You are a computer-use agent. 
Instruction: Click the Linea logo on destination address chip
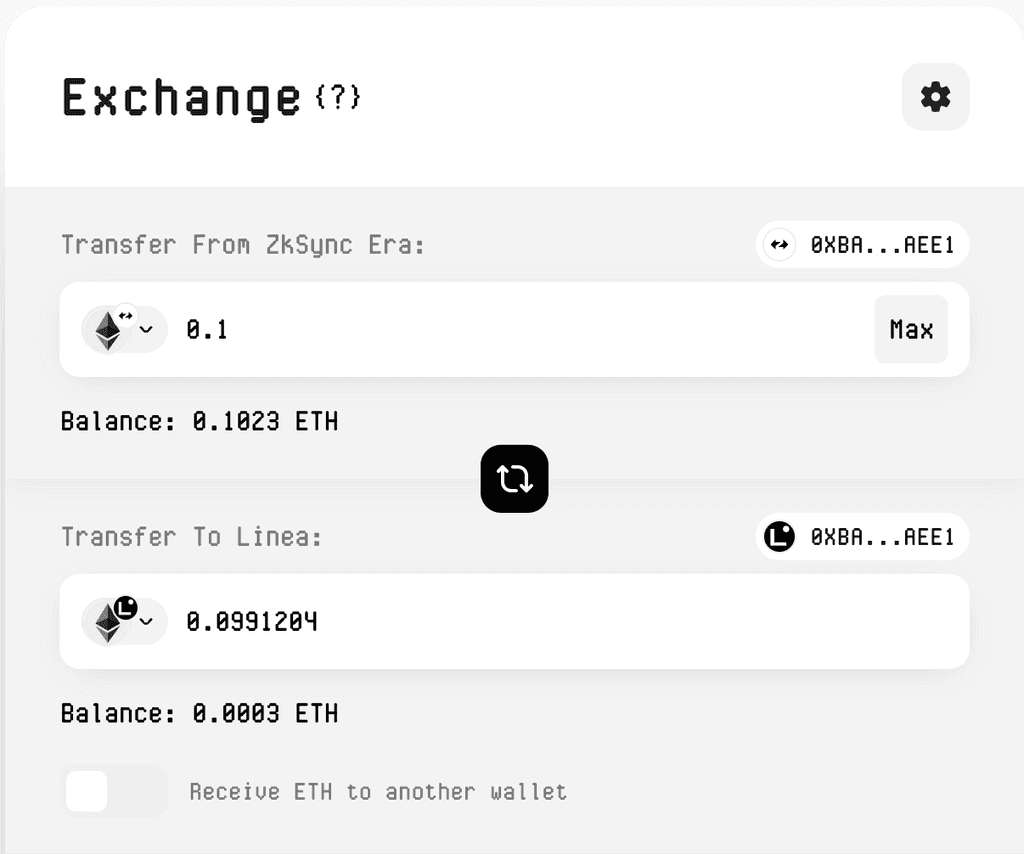[x=779, y=537]
